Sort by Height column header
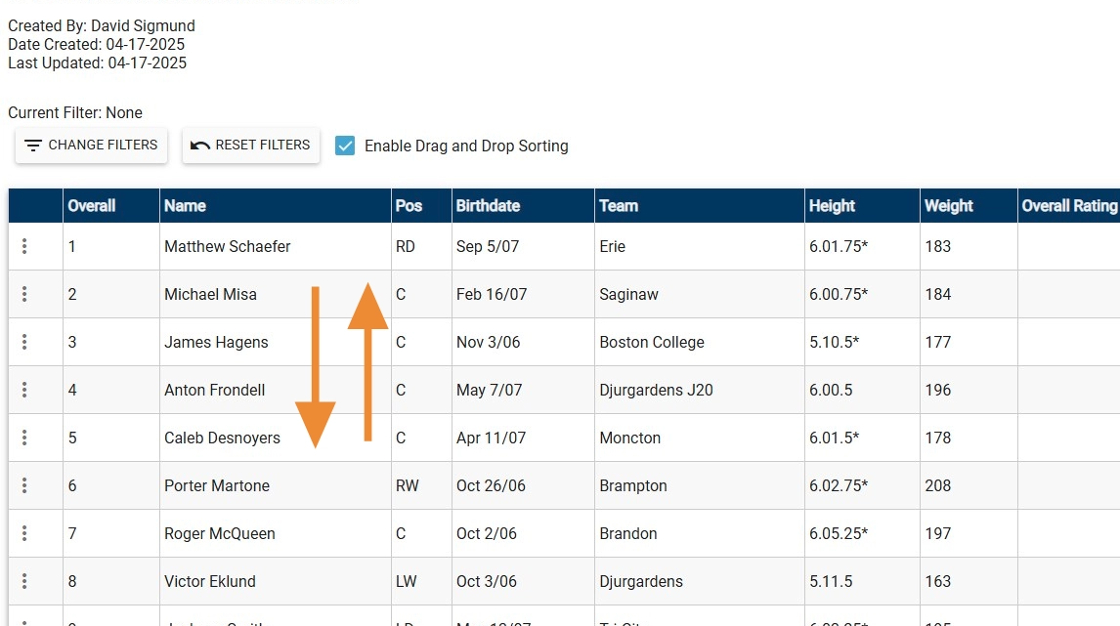The width and height of the screenshot is (1120, 626). click(832, 206)
